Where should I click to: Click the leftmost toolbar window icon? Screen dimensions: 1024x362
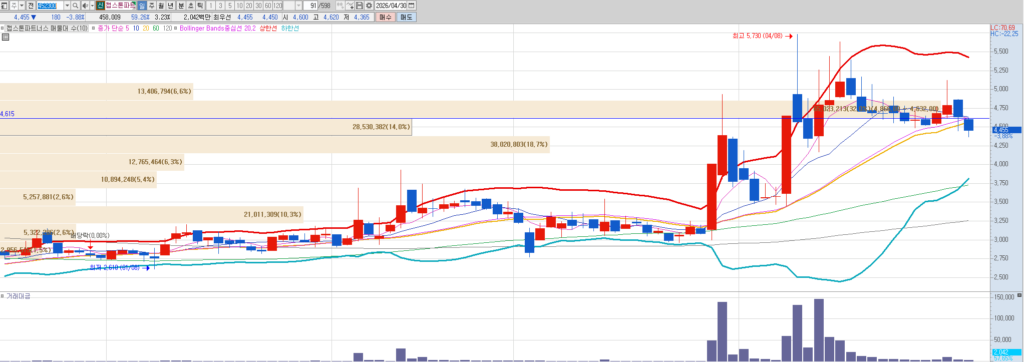click(x=4, y=5)
